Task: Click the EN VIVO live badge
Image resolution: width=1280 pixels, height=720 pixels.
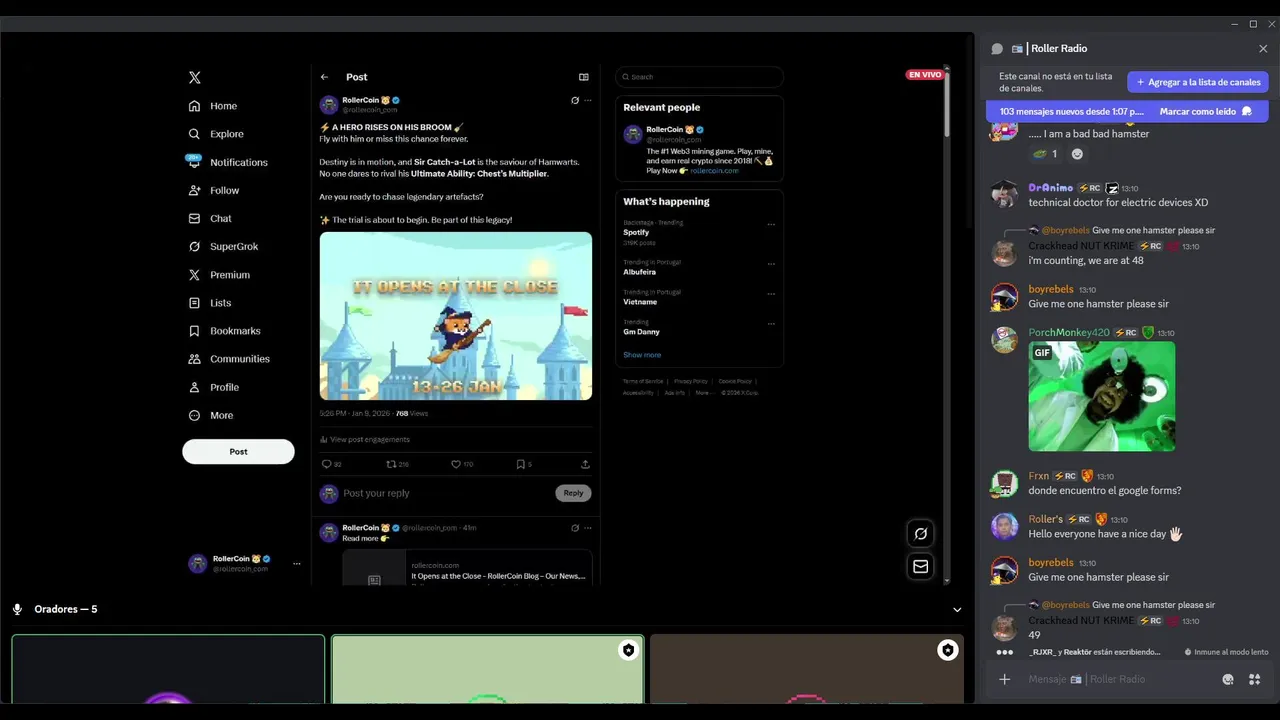Action: (925, 75)
